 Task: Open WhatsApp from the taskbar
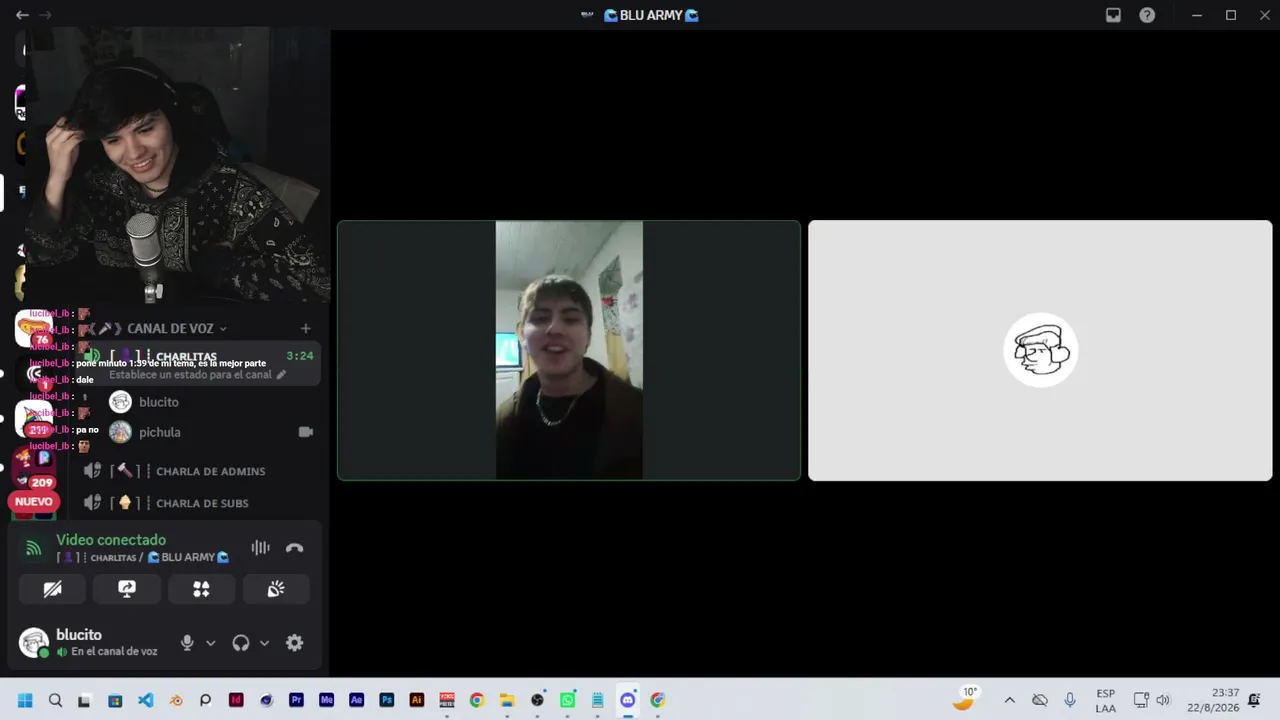point(567,700)
